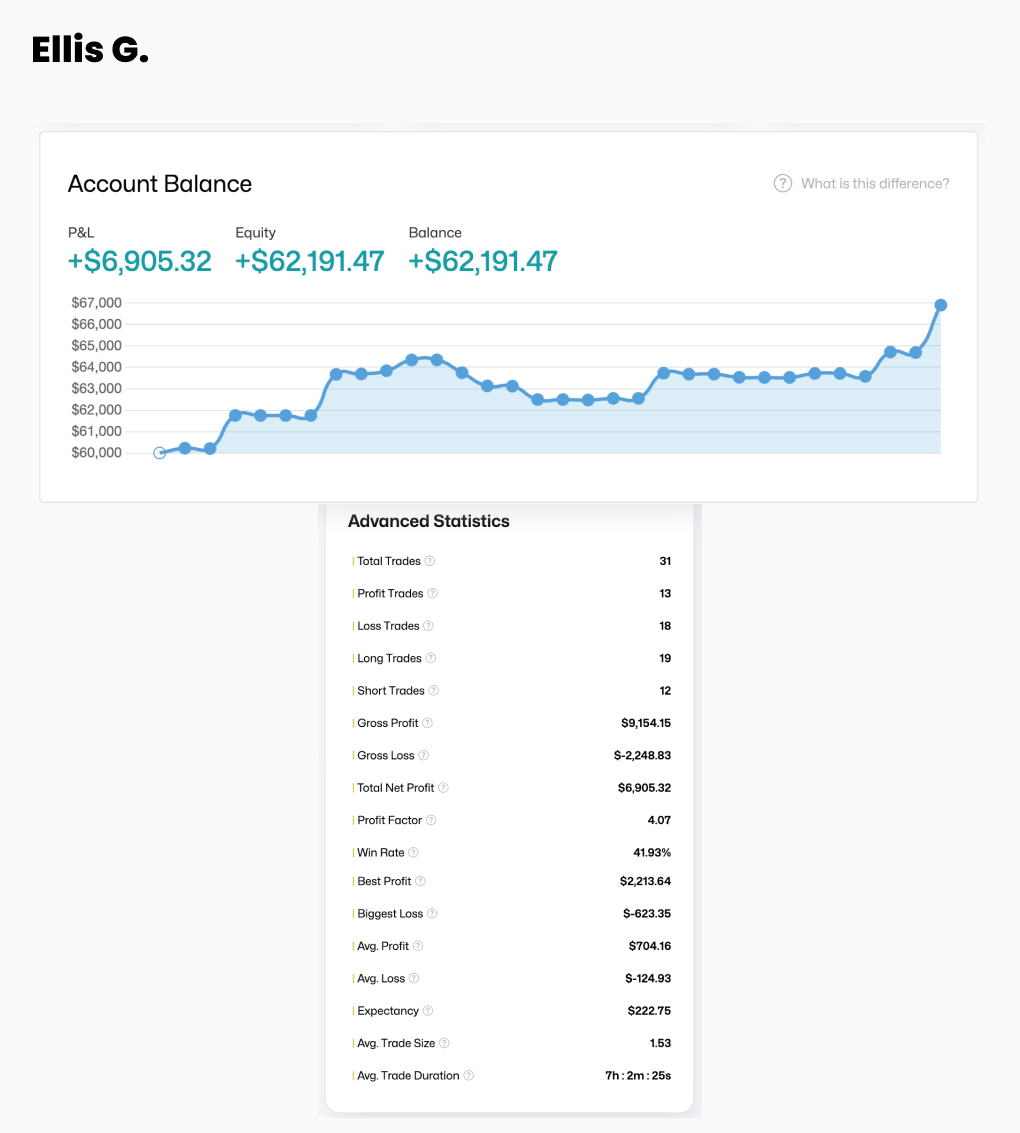1020x1133 pixels.
Task: Click the help icon next to Win Rate
Action: point(413,853)
